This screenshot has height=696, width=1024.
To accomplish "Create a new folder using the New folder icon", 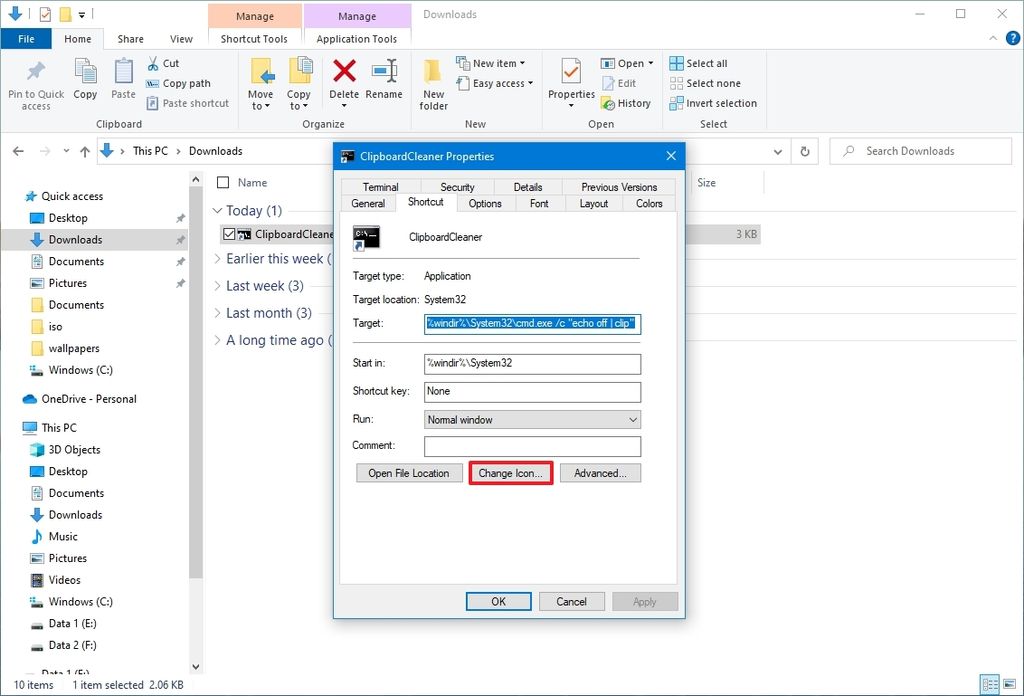I will [x=433, y=84].
